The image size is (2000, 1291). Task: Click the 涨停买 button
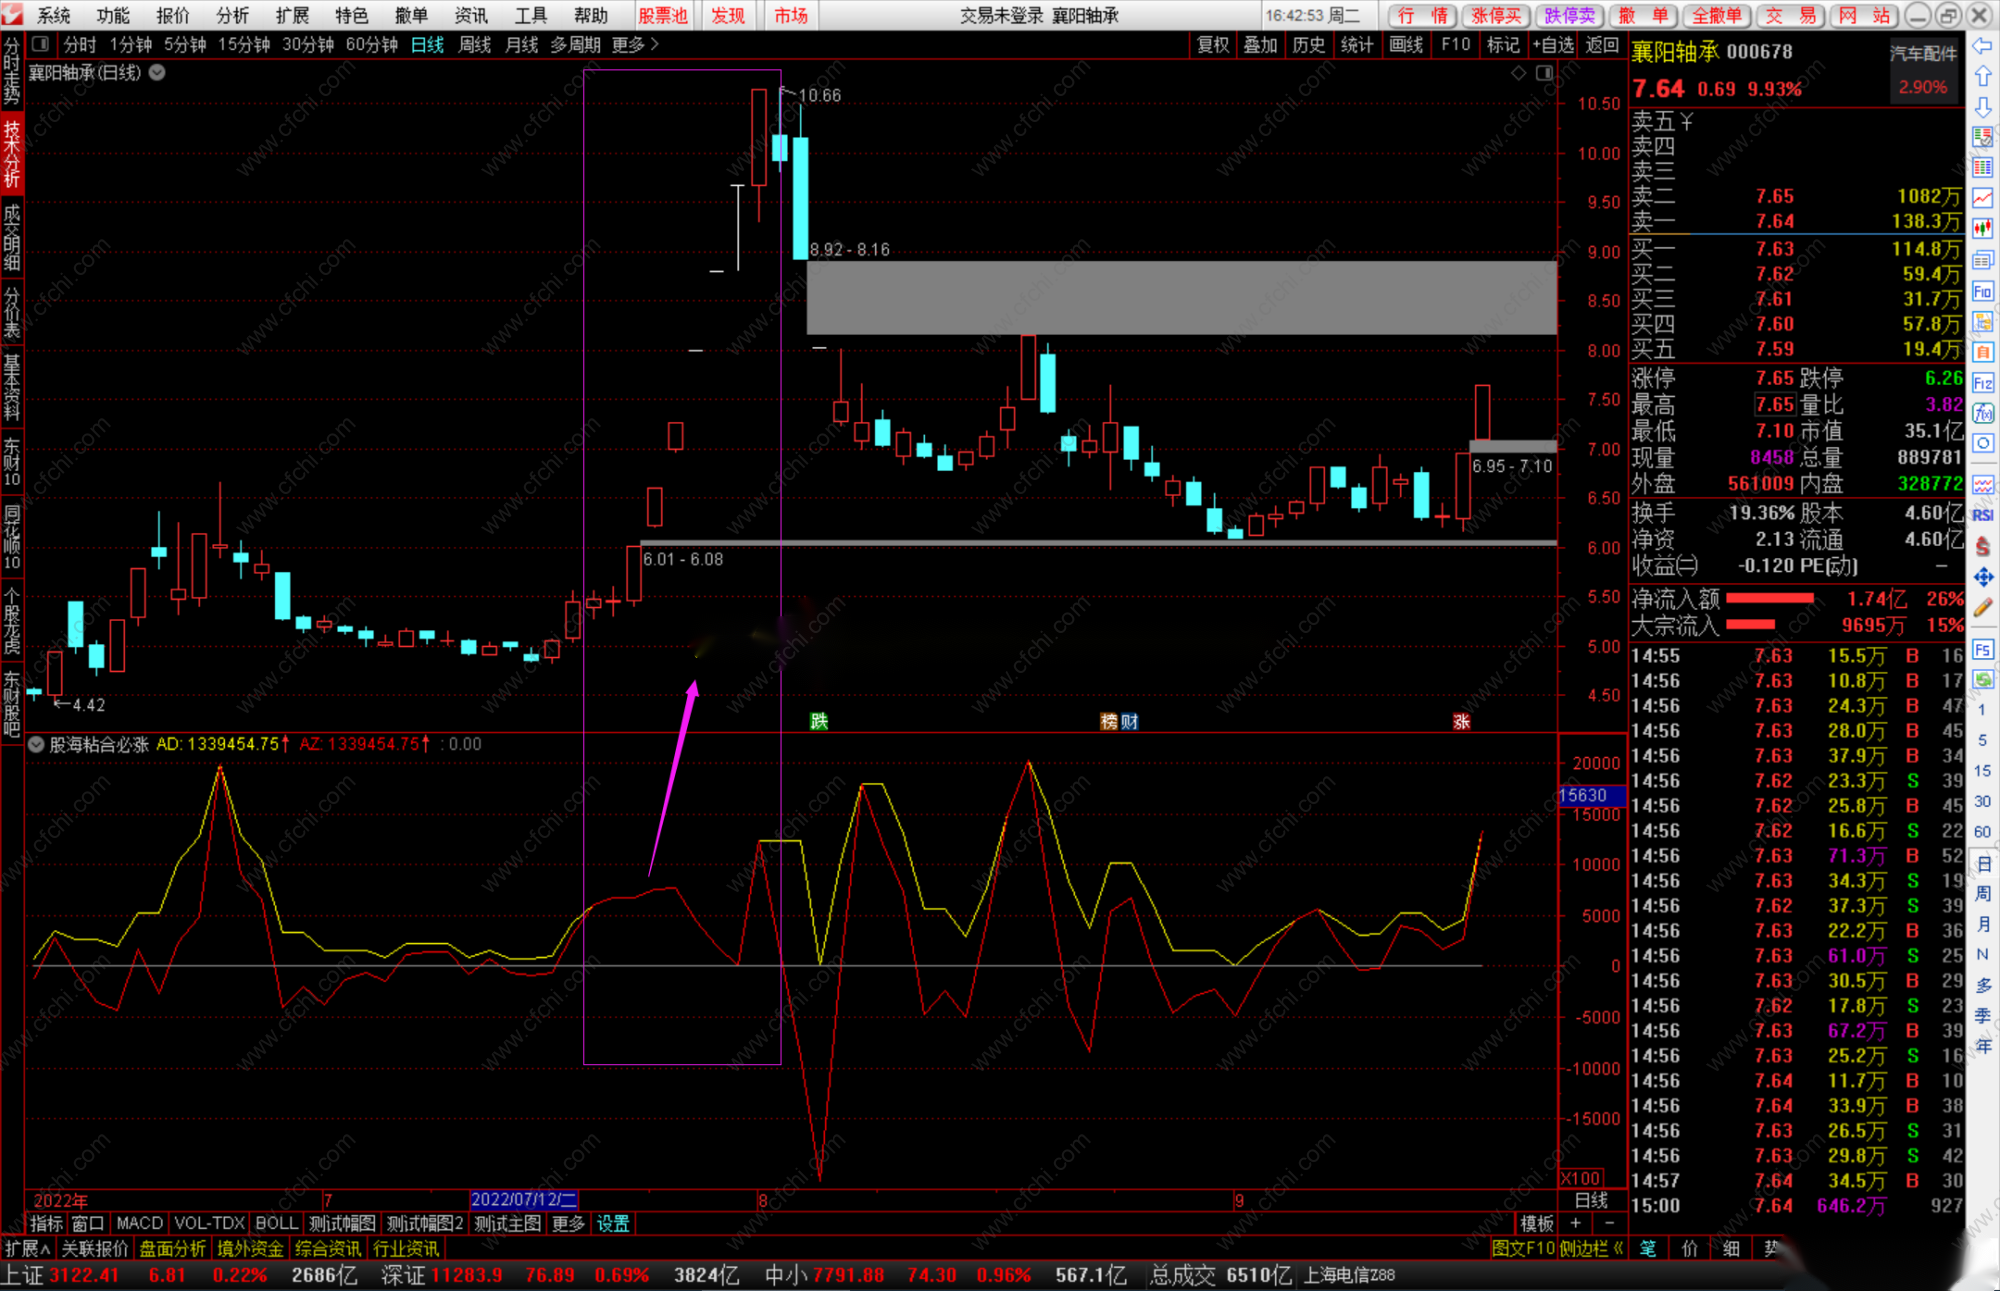click(x=1495, y=15)
